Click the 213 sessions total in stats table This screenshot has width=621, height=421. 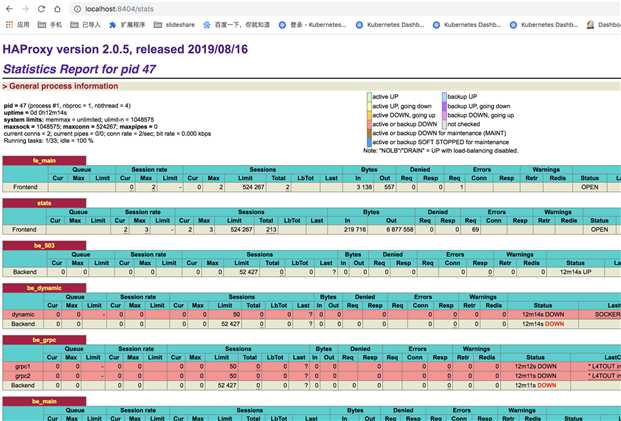click(x=271, y=229)
